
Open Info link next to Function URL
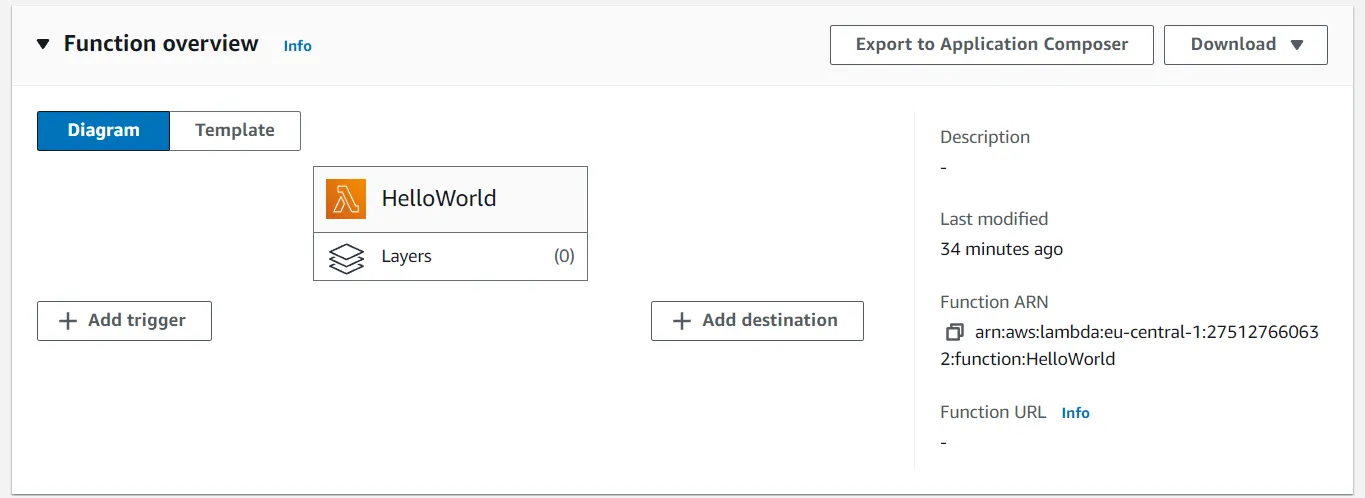[x=1075, y=413]
